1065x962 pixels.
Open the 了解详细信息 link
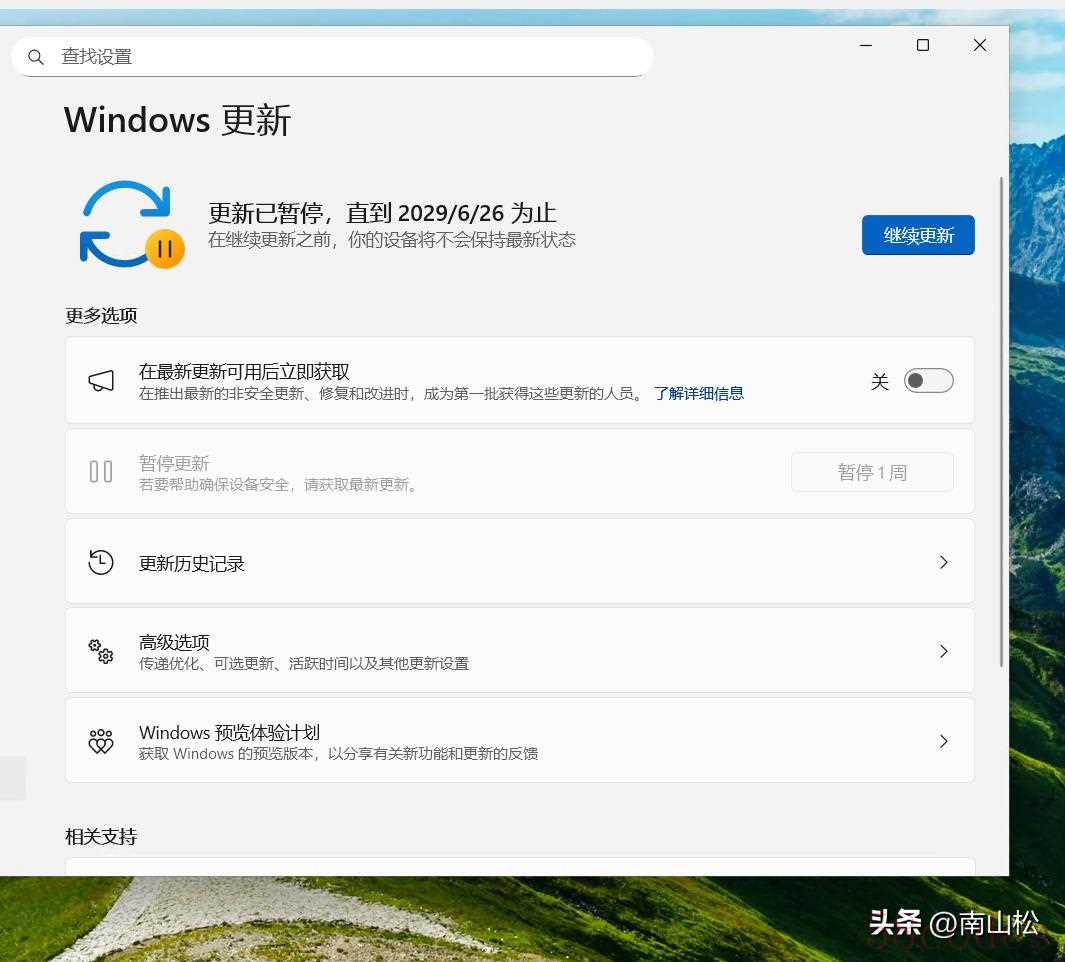click(x=698, y=393)
